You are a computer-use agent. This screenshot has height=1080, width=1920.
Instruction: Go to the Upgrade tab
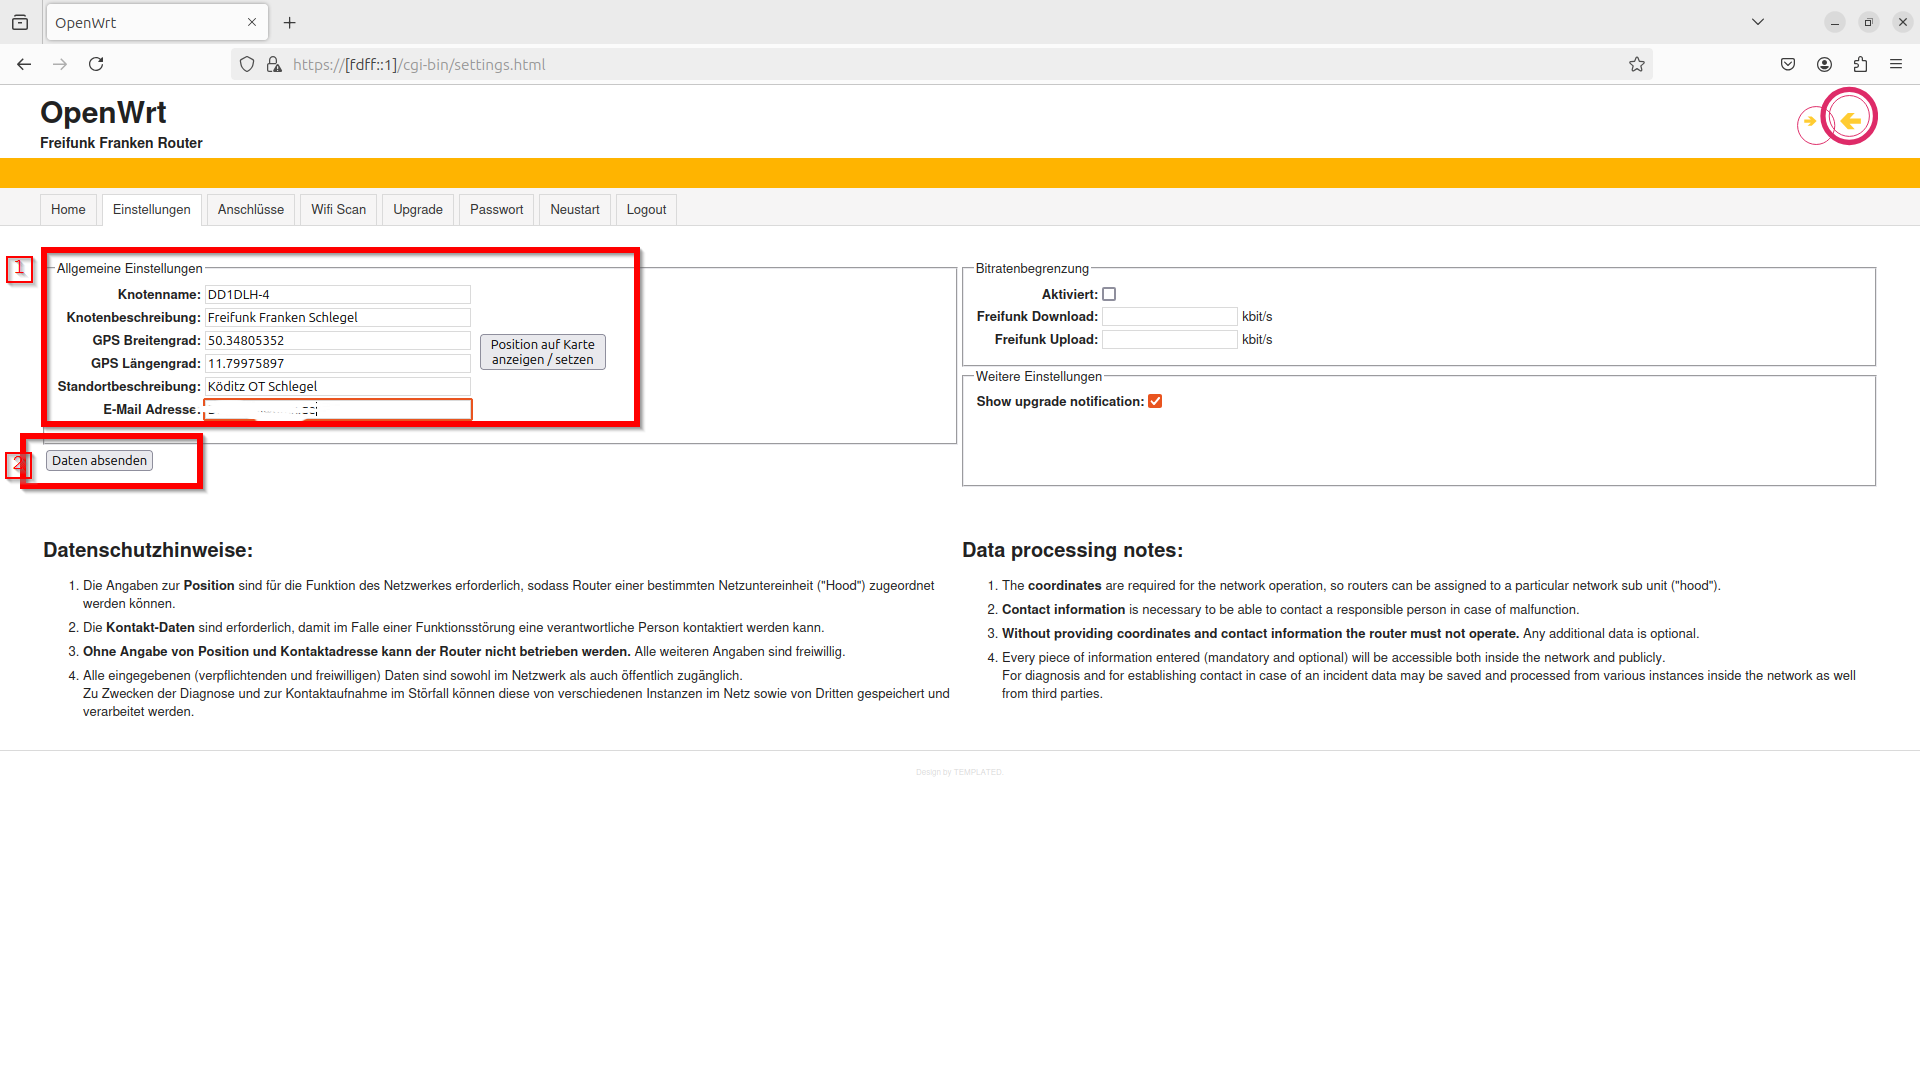417,209
